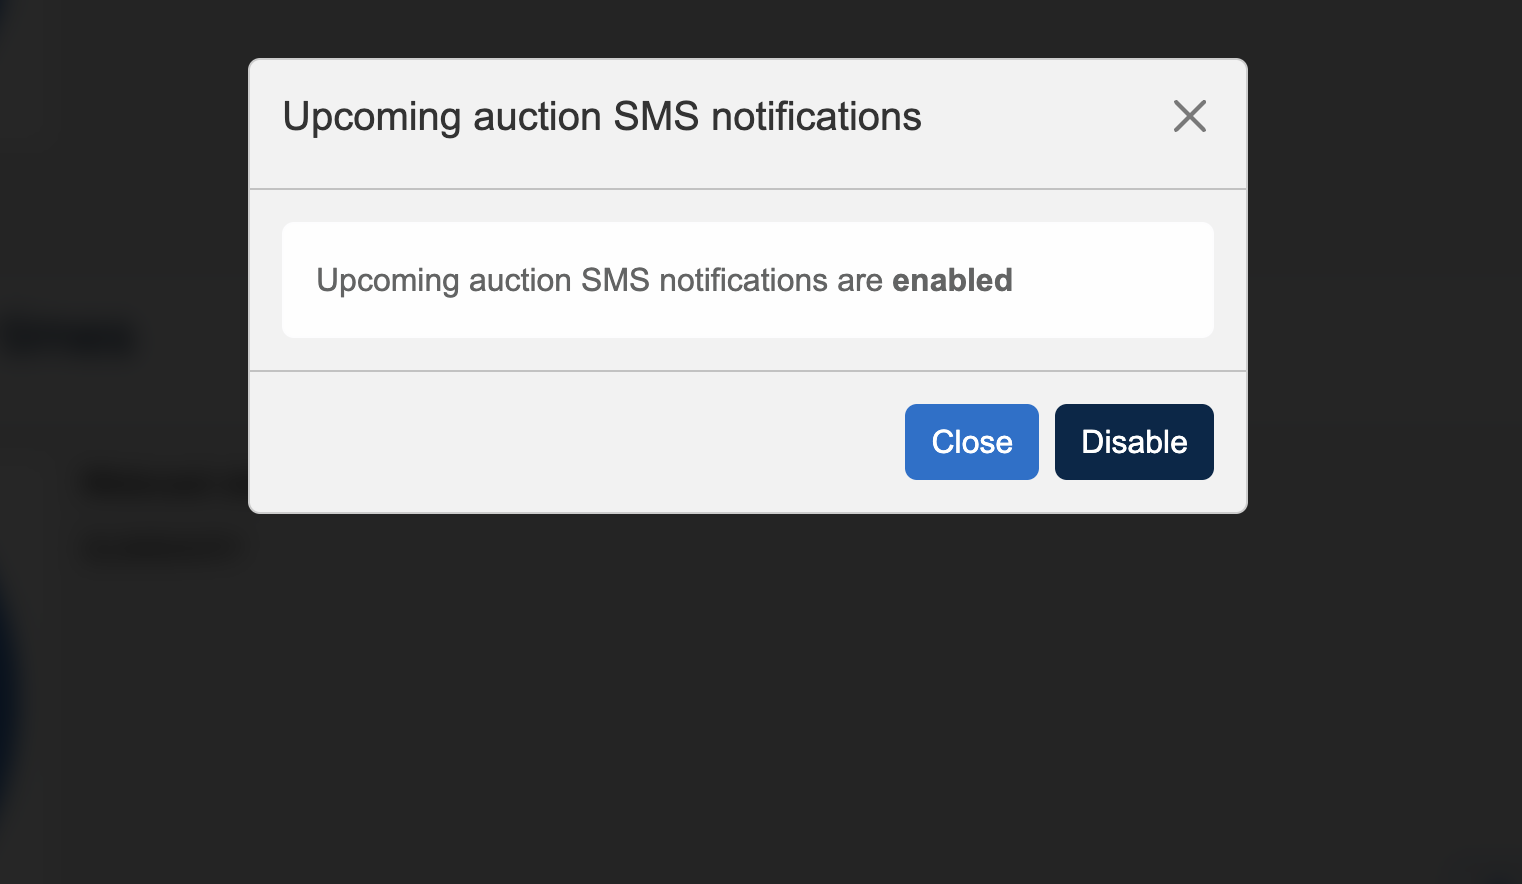Turn off SMS alerts using Disable
The height and width of the screenshot is (884, 1522).
1133,442
